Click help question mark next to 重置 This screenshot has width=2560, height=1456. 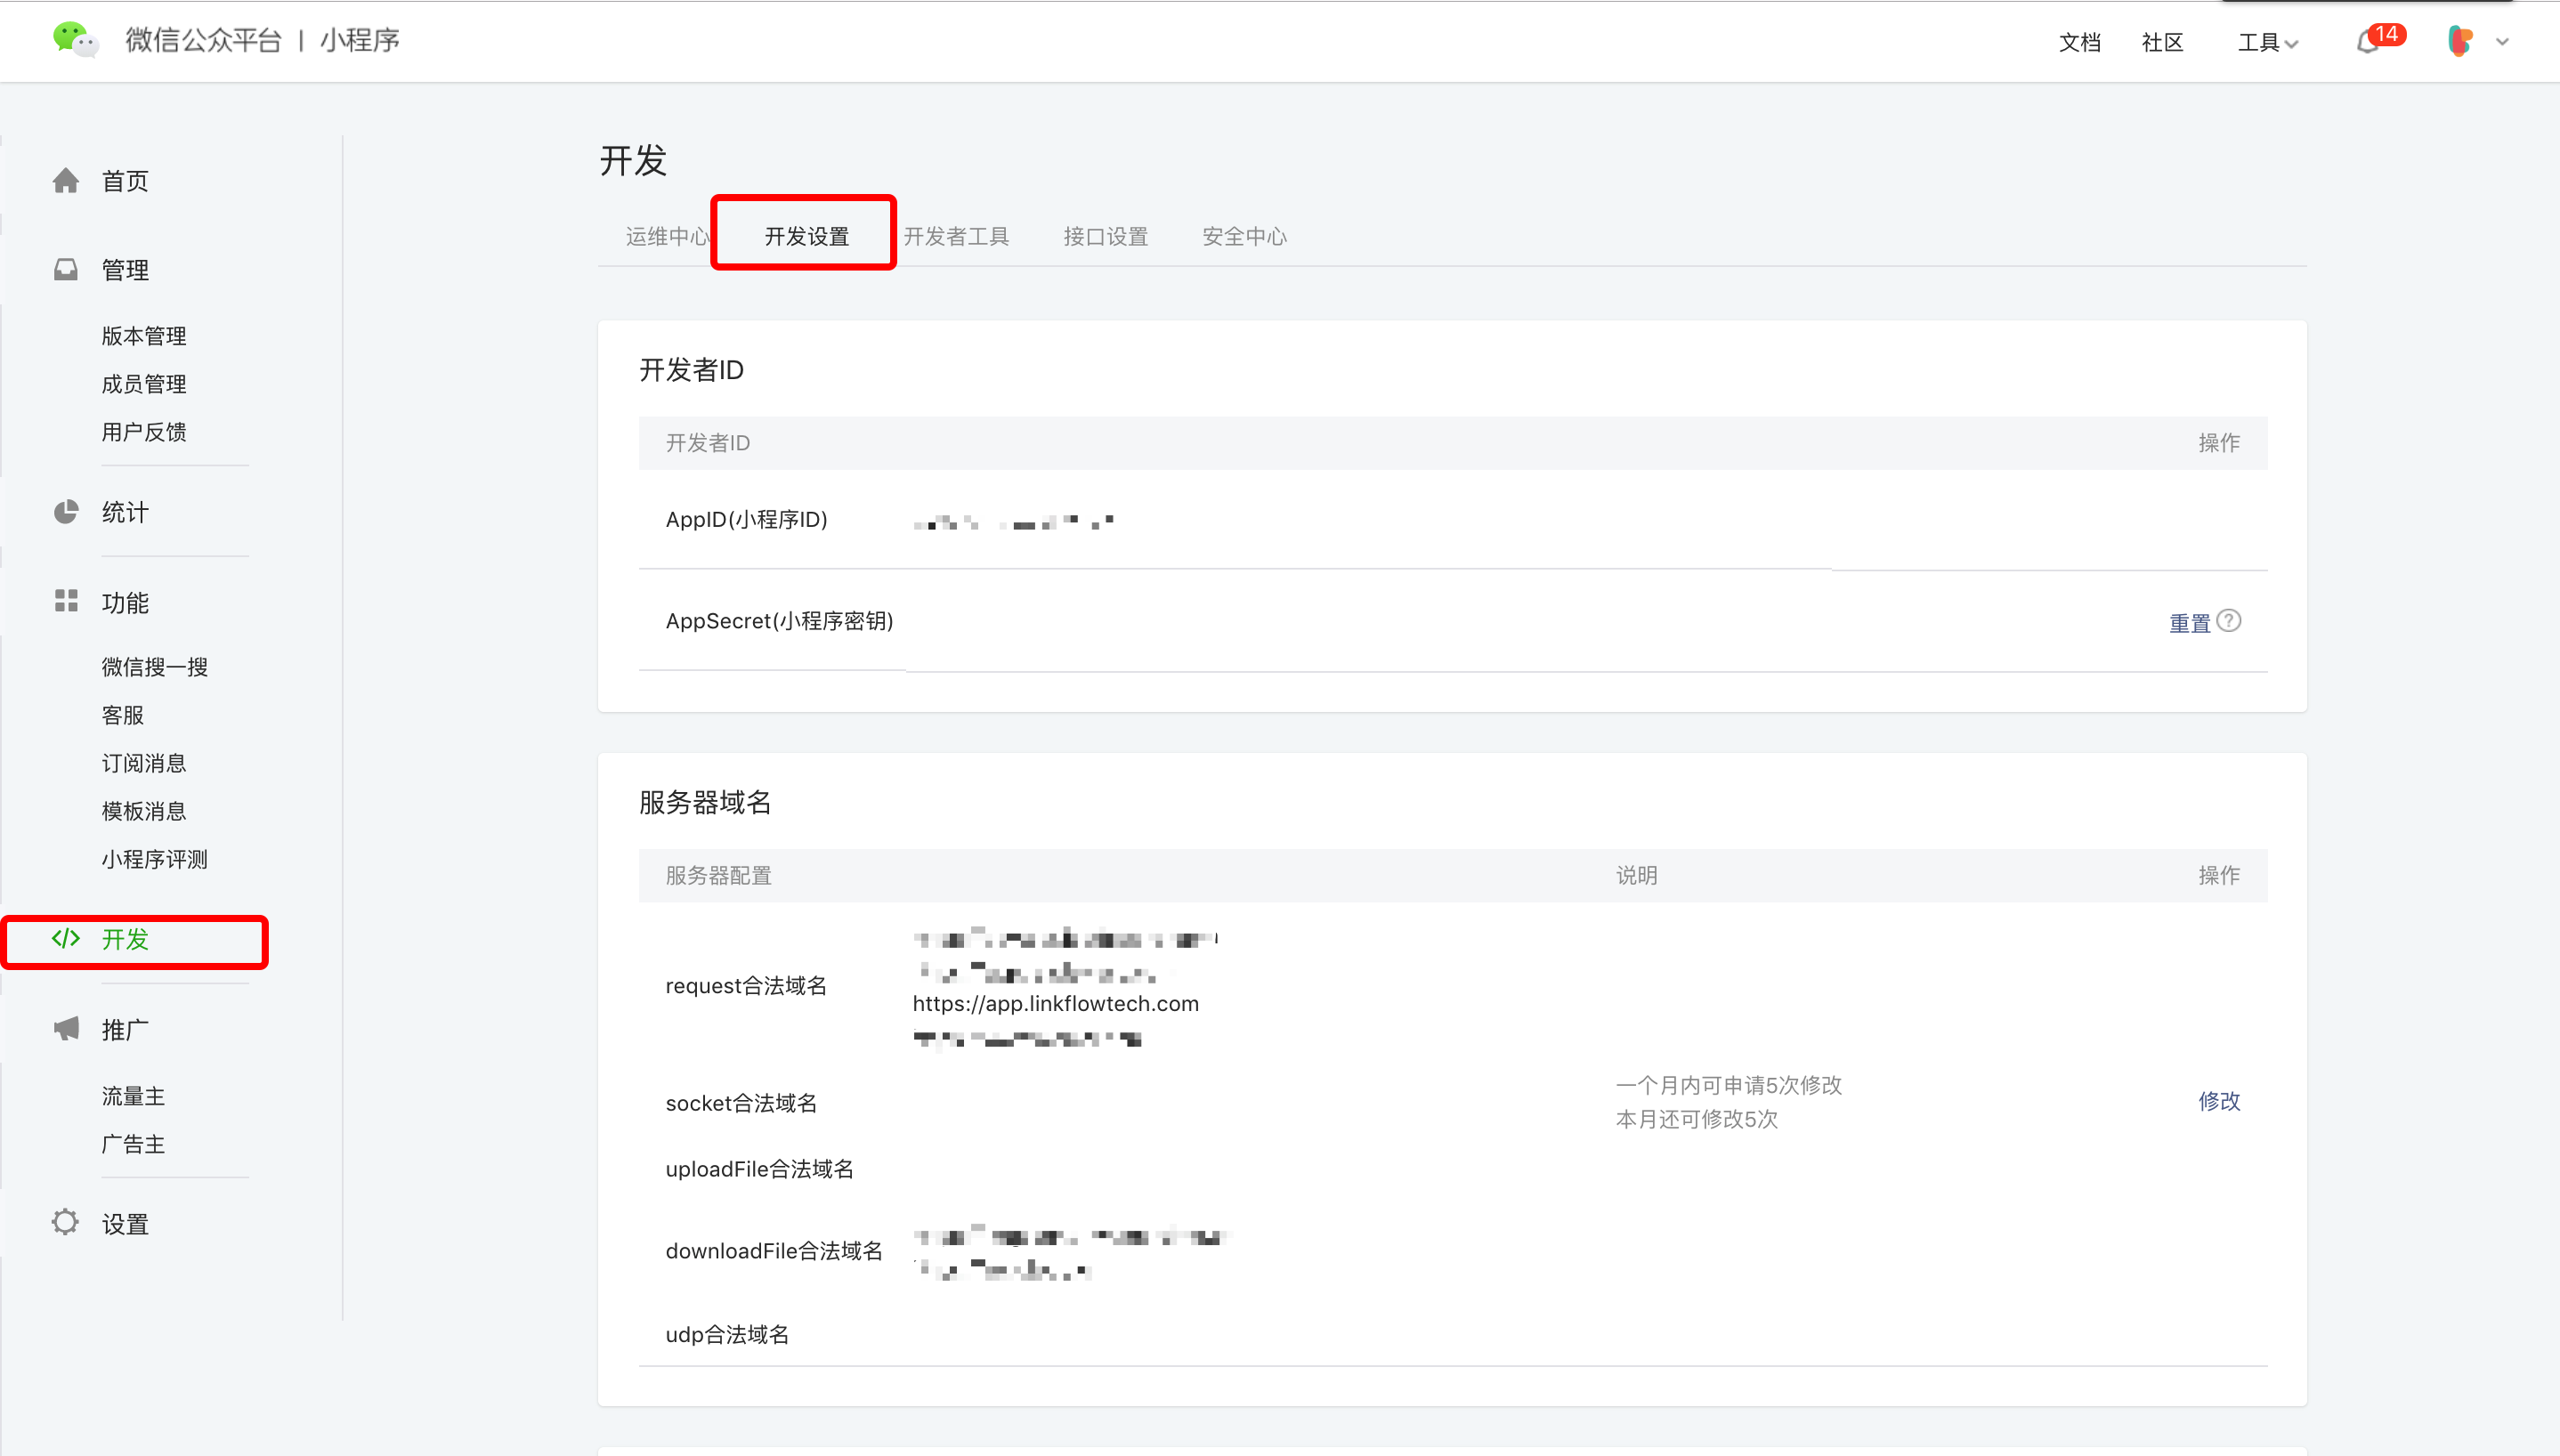click(2229, 621)
